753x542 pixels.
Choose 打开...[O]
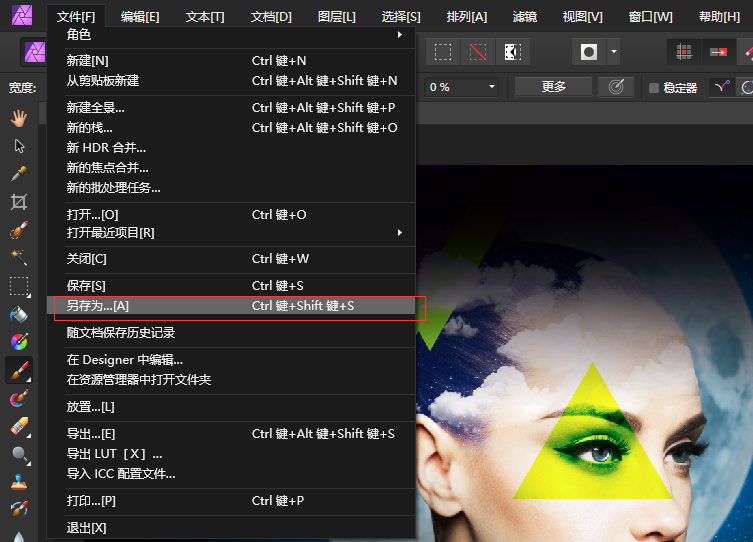(x=231, y=215)
